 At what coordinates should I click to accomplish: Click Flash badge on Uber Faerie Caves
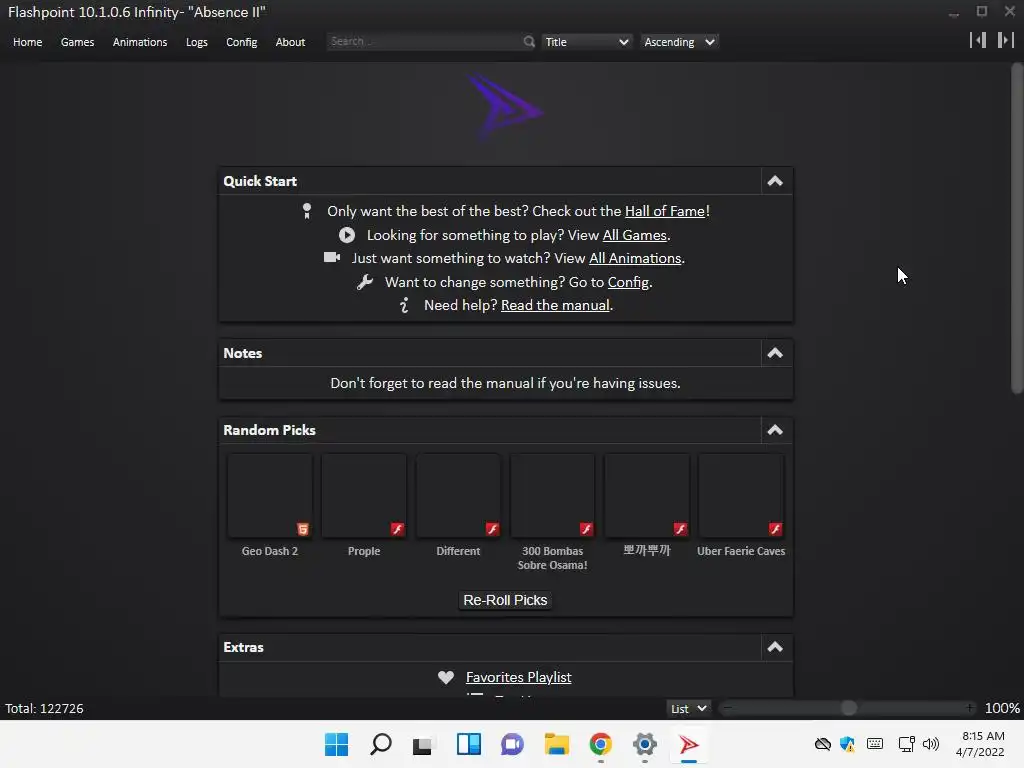(x=775, y=529)
